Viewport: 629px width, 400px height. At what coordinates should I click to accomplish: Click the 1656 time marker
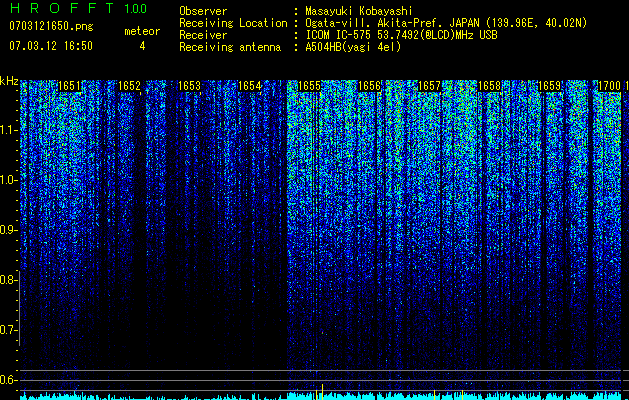(x=369, y=86)
